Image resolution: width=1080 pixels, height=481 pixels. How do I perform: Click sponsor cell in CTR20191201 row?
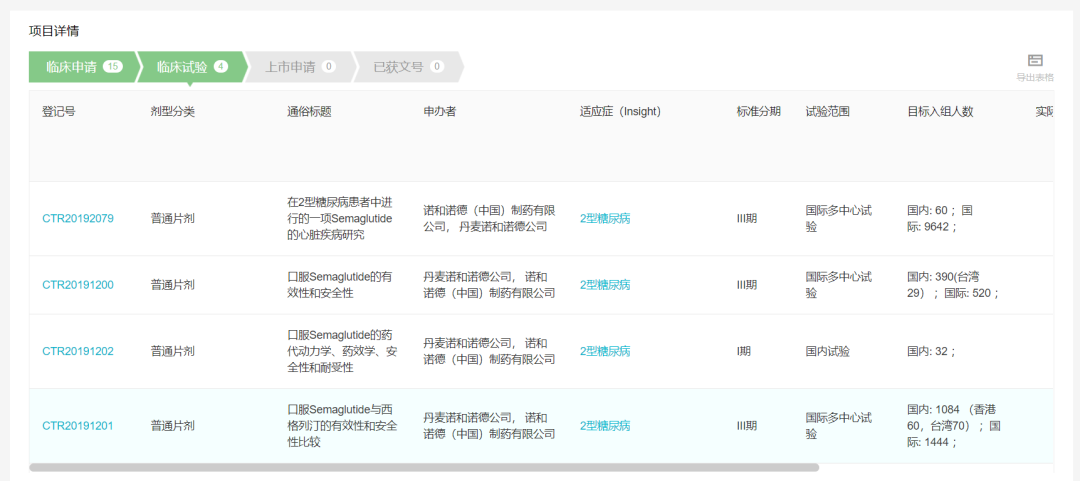pos(489,425)
